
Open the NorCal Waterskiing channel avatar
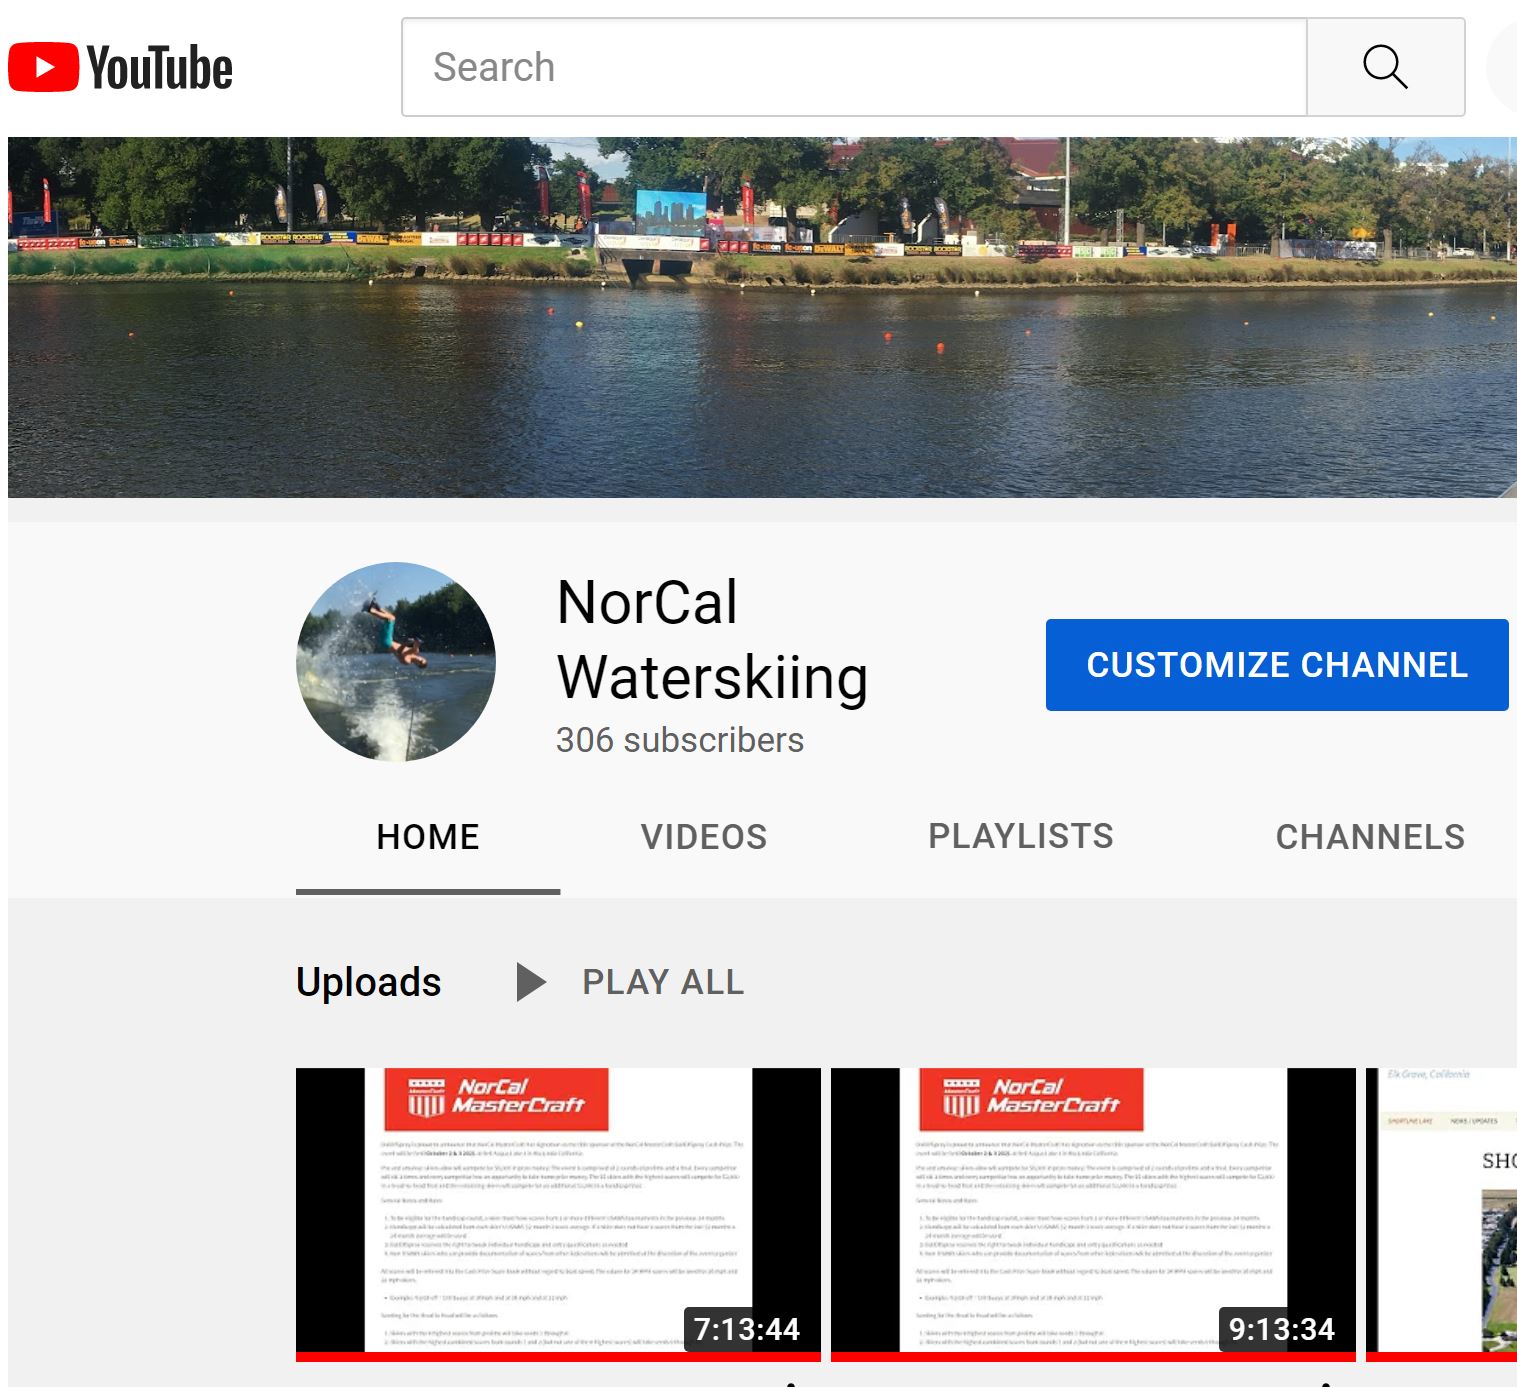click(x=396, y=662)
